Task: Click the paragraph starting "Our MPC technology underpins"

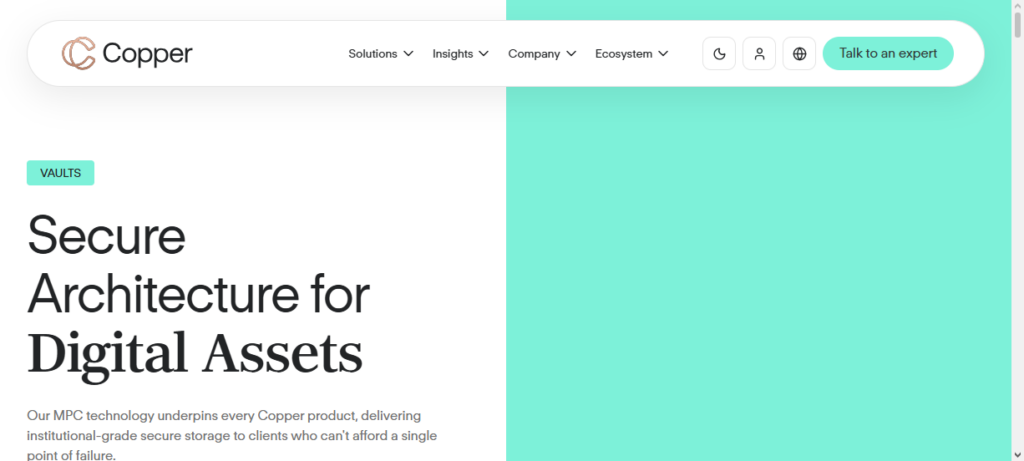Action: coord(232,436)
